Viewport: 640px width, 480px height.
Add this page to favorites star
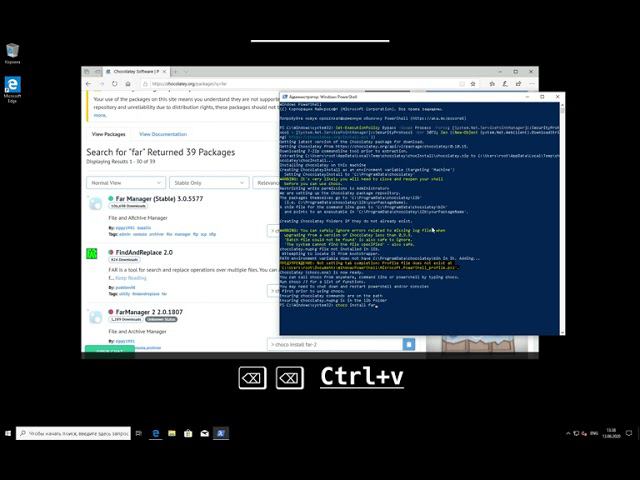tap(473, 84)
